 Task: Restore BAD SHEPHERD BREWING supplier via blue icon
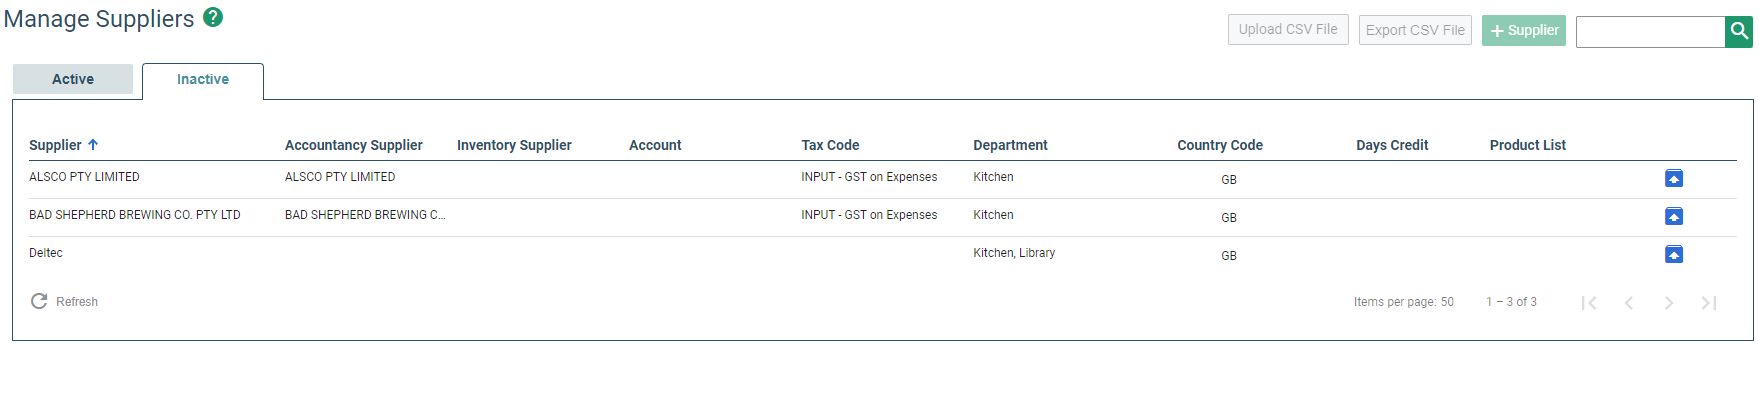[1674, 216]
